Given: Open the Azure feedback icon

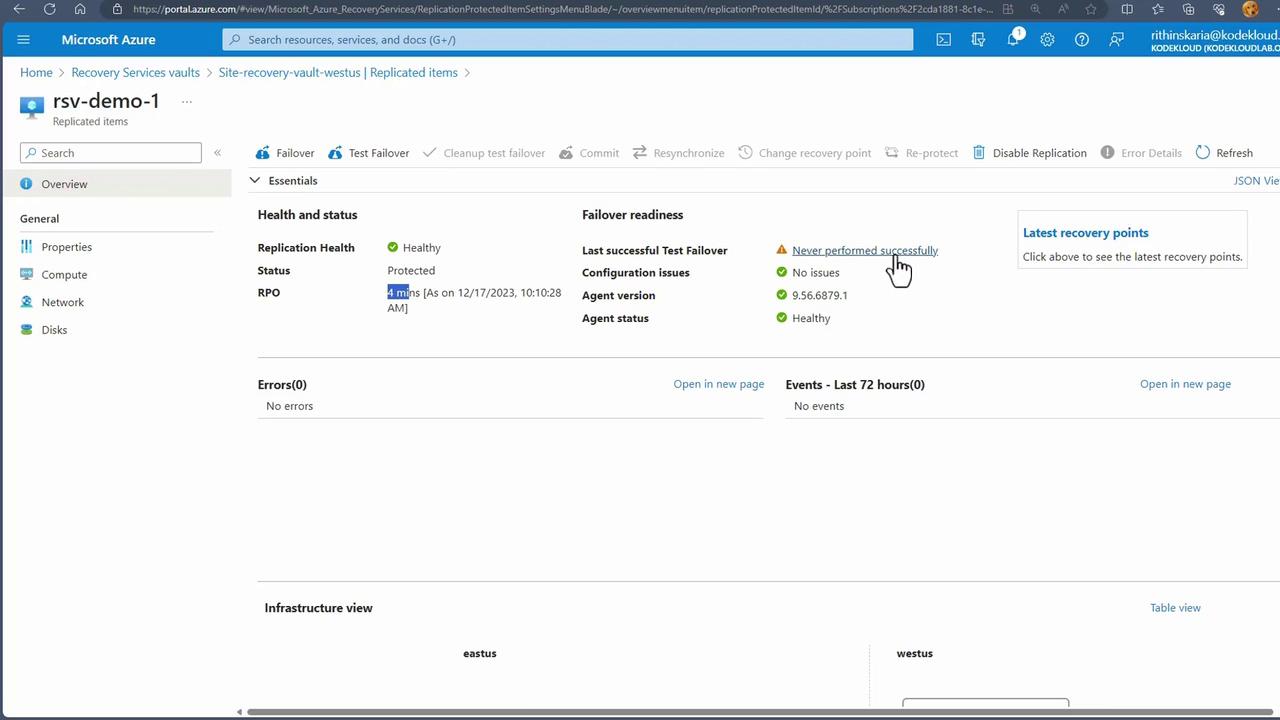Looking at the screenshot, I should [x=1116, y=40].
